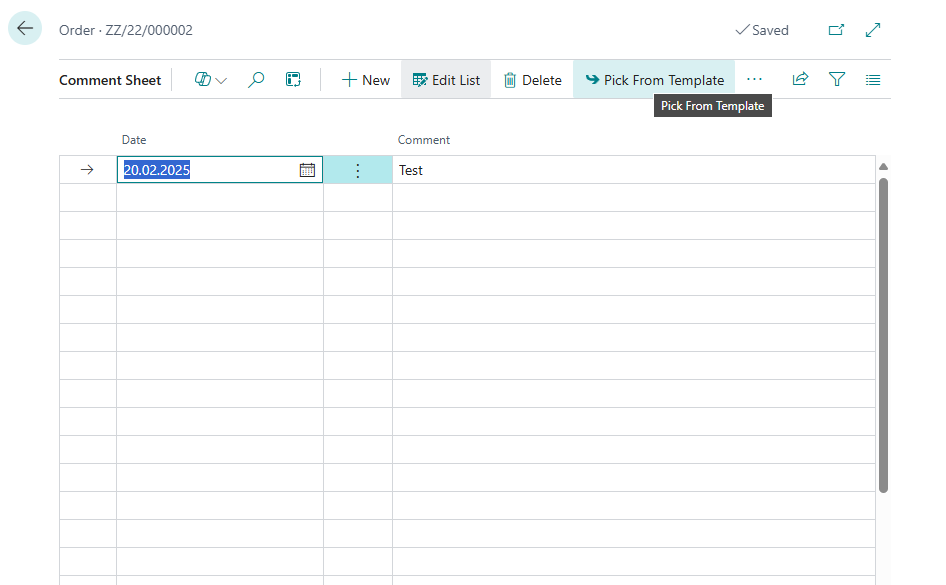Screen dimensions: 946x585
Task: Toggle Edit List mode
Action: 446,80
